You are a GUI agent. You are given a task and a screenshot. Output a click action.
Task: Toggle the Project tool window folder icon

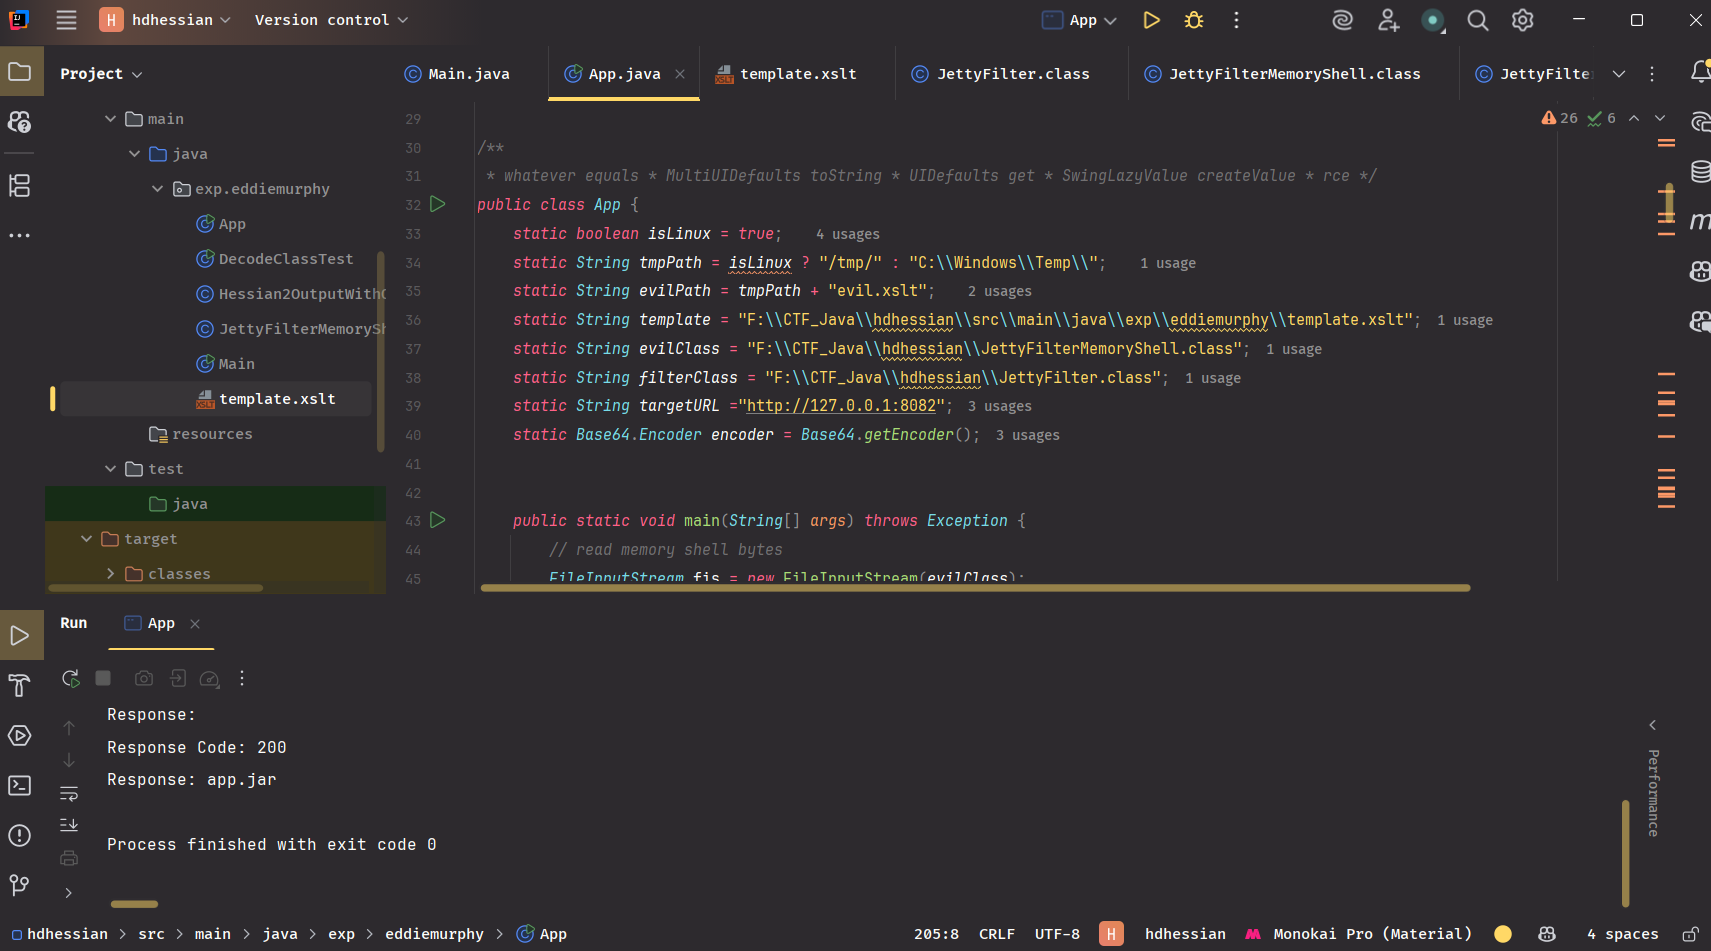[20, 72]
